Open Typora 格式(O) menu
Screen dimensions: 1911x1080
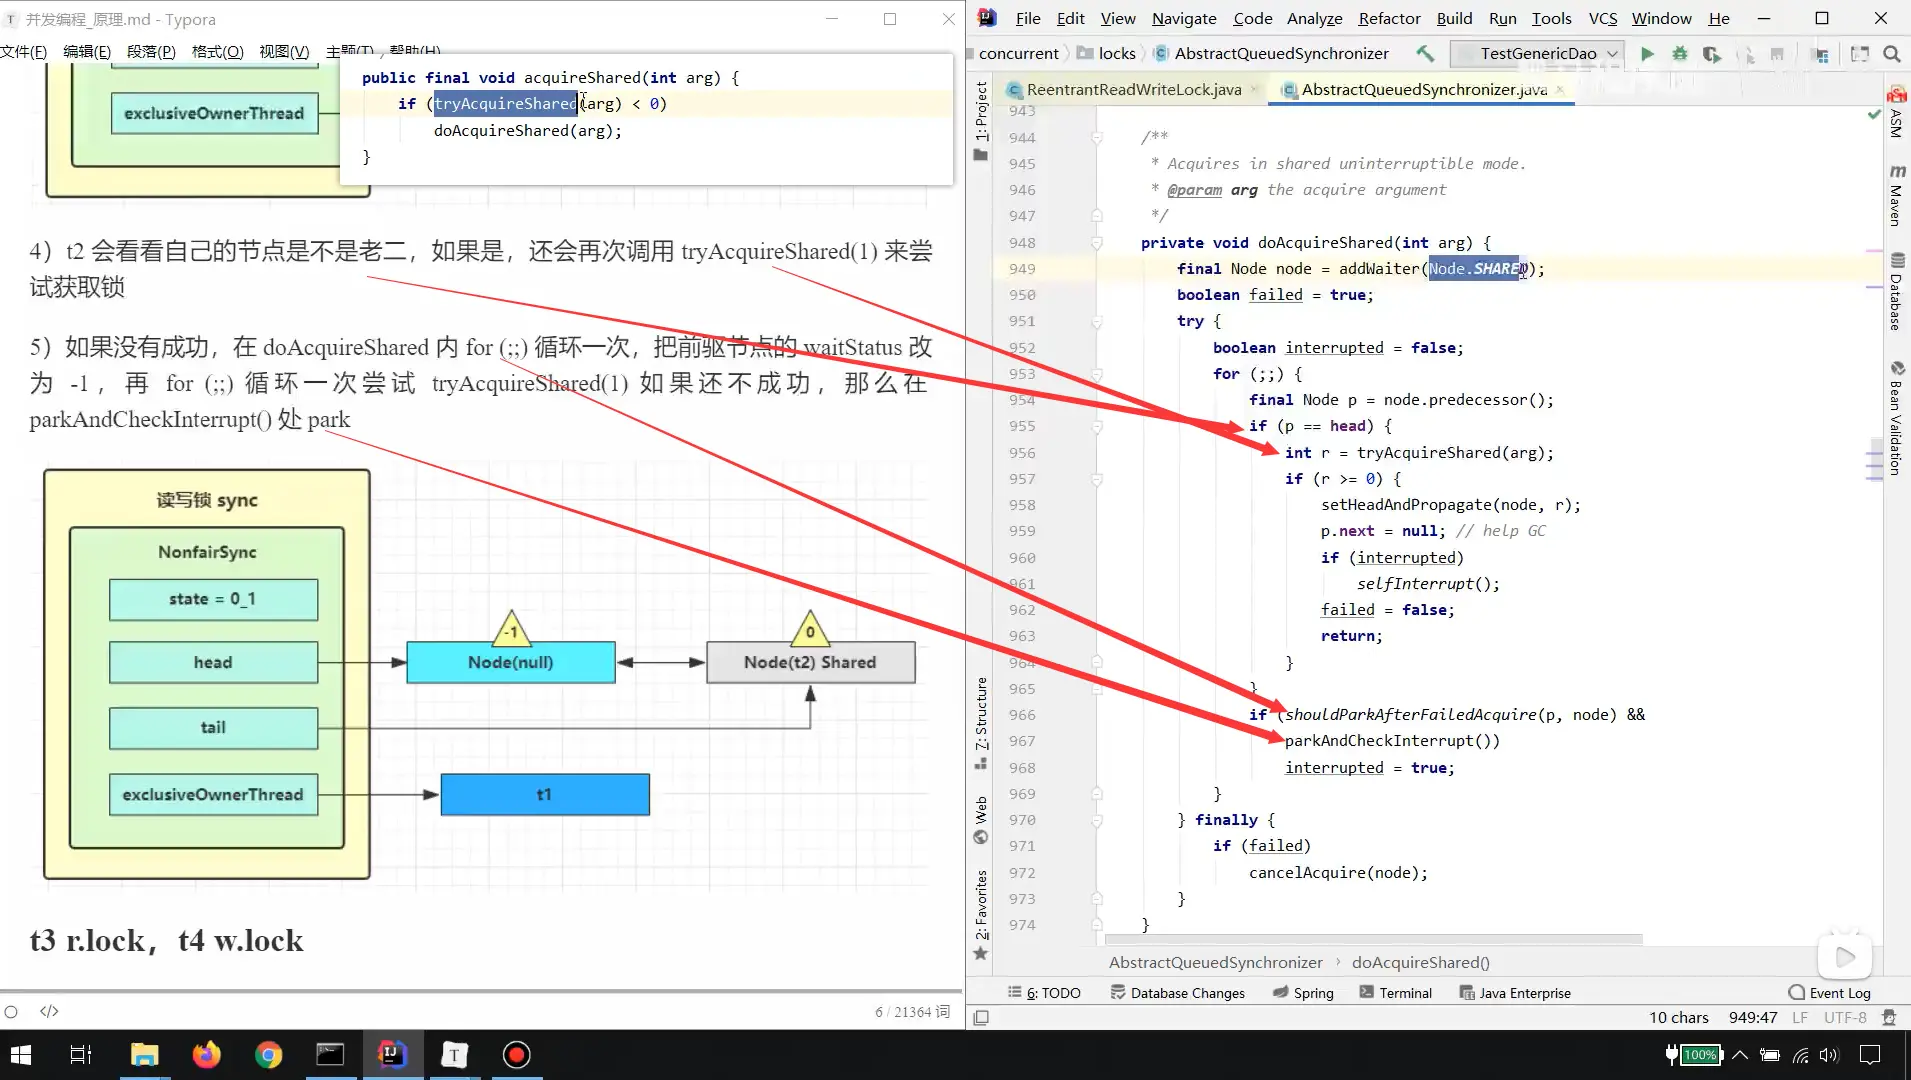coord(217,51)
